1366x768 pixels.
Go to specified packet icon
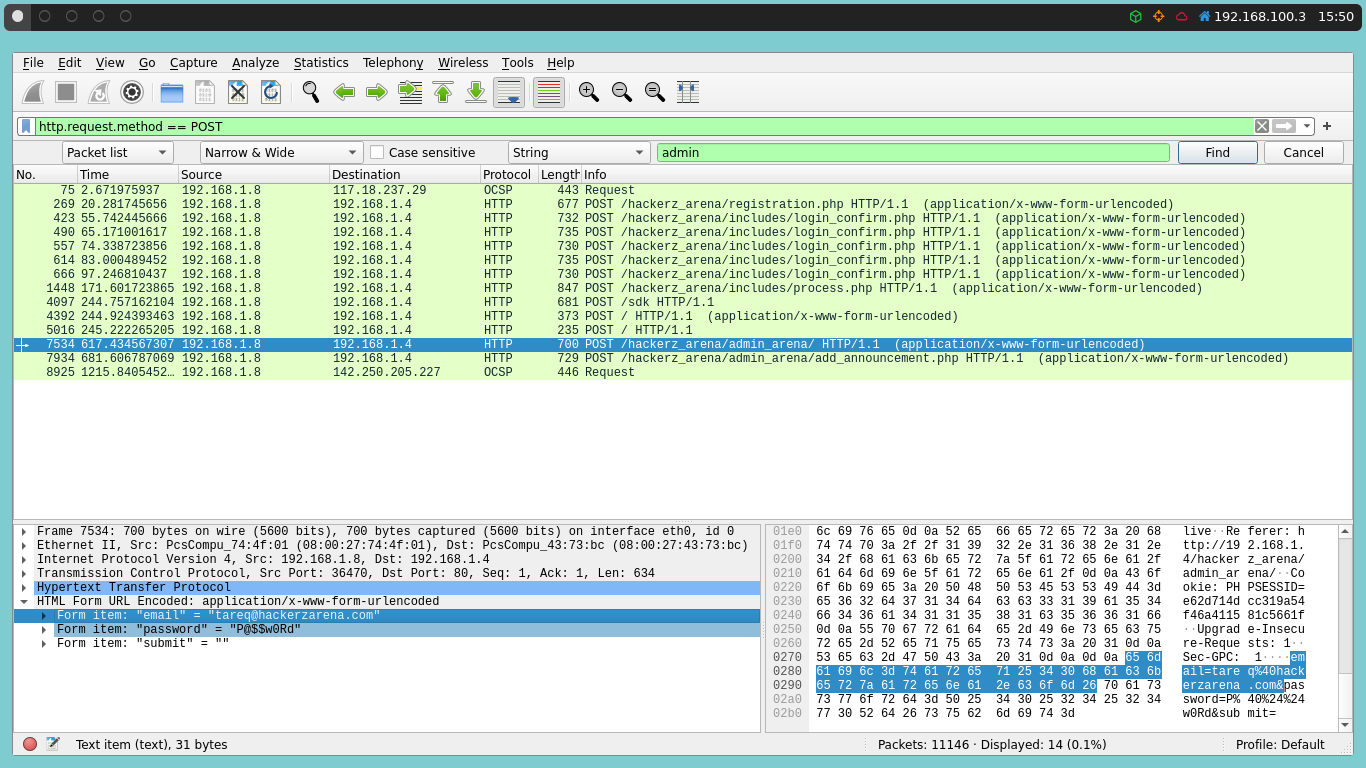pyautogui.click(x=410, y=92)
